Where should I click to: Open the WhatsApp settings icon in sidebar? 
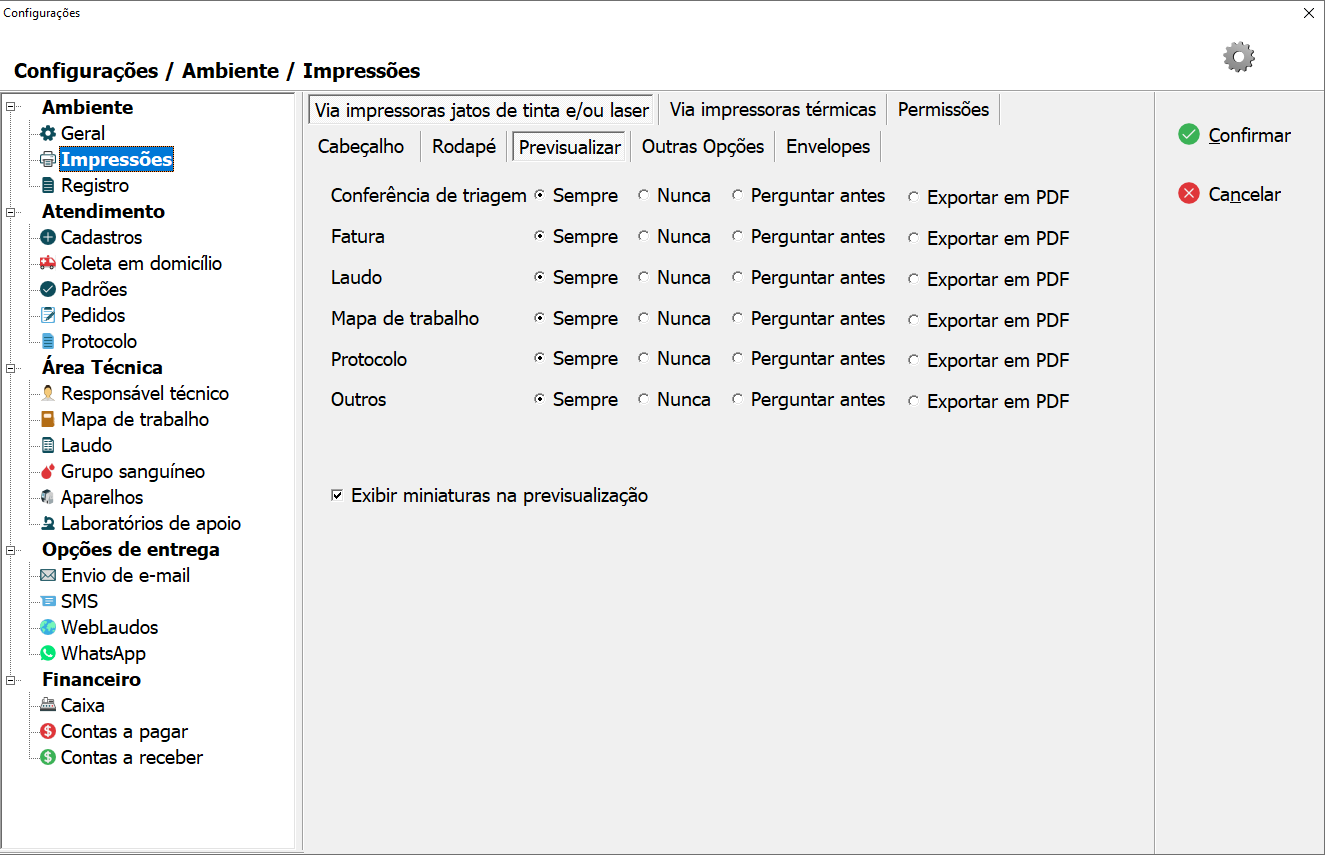pos(48,654)
